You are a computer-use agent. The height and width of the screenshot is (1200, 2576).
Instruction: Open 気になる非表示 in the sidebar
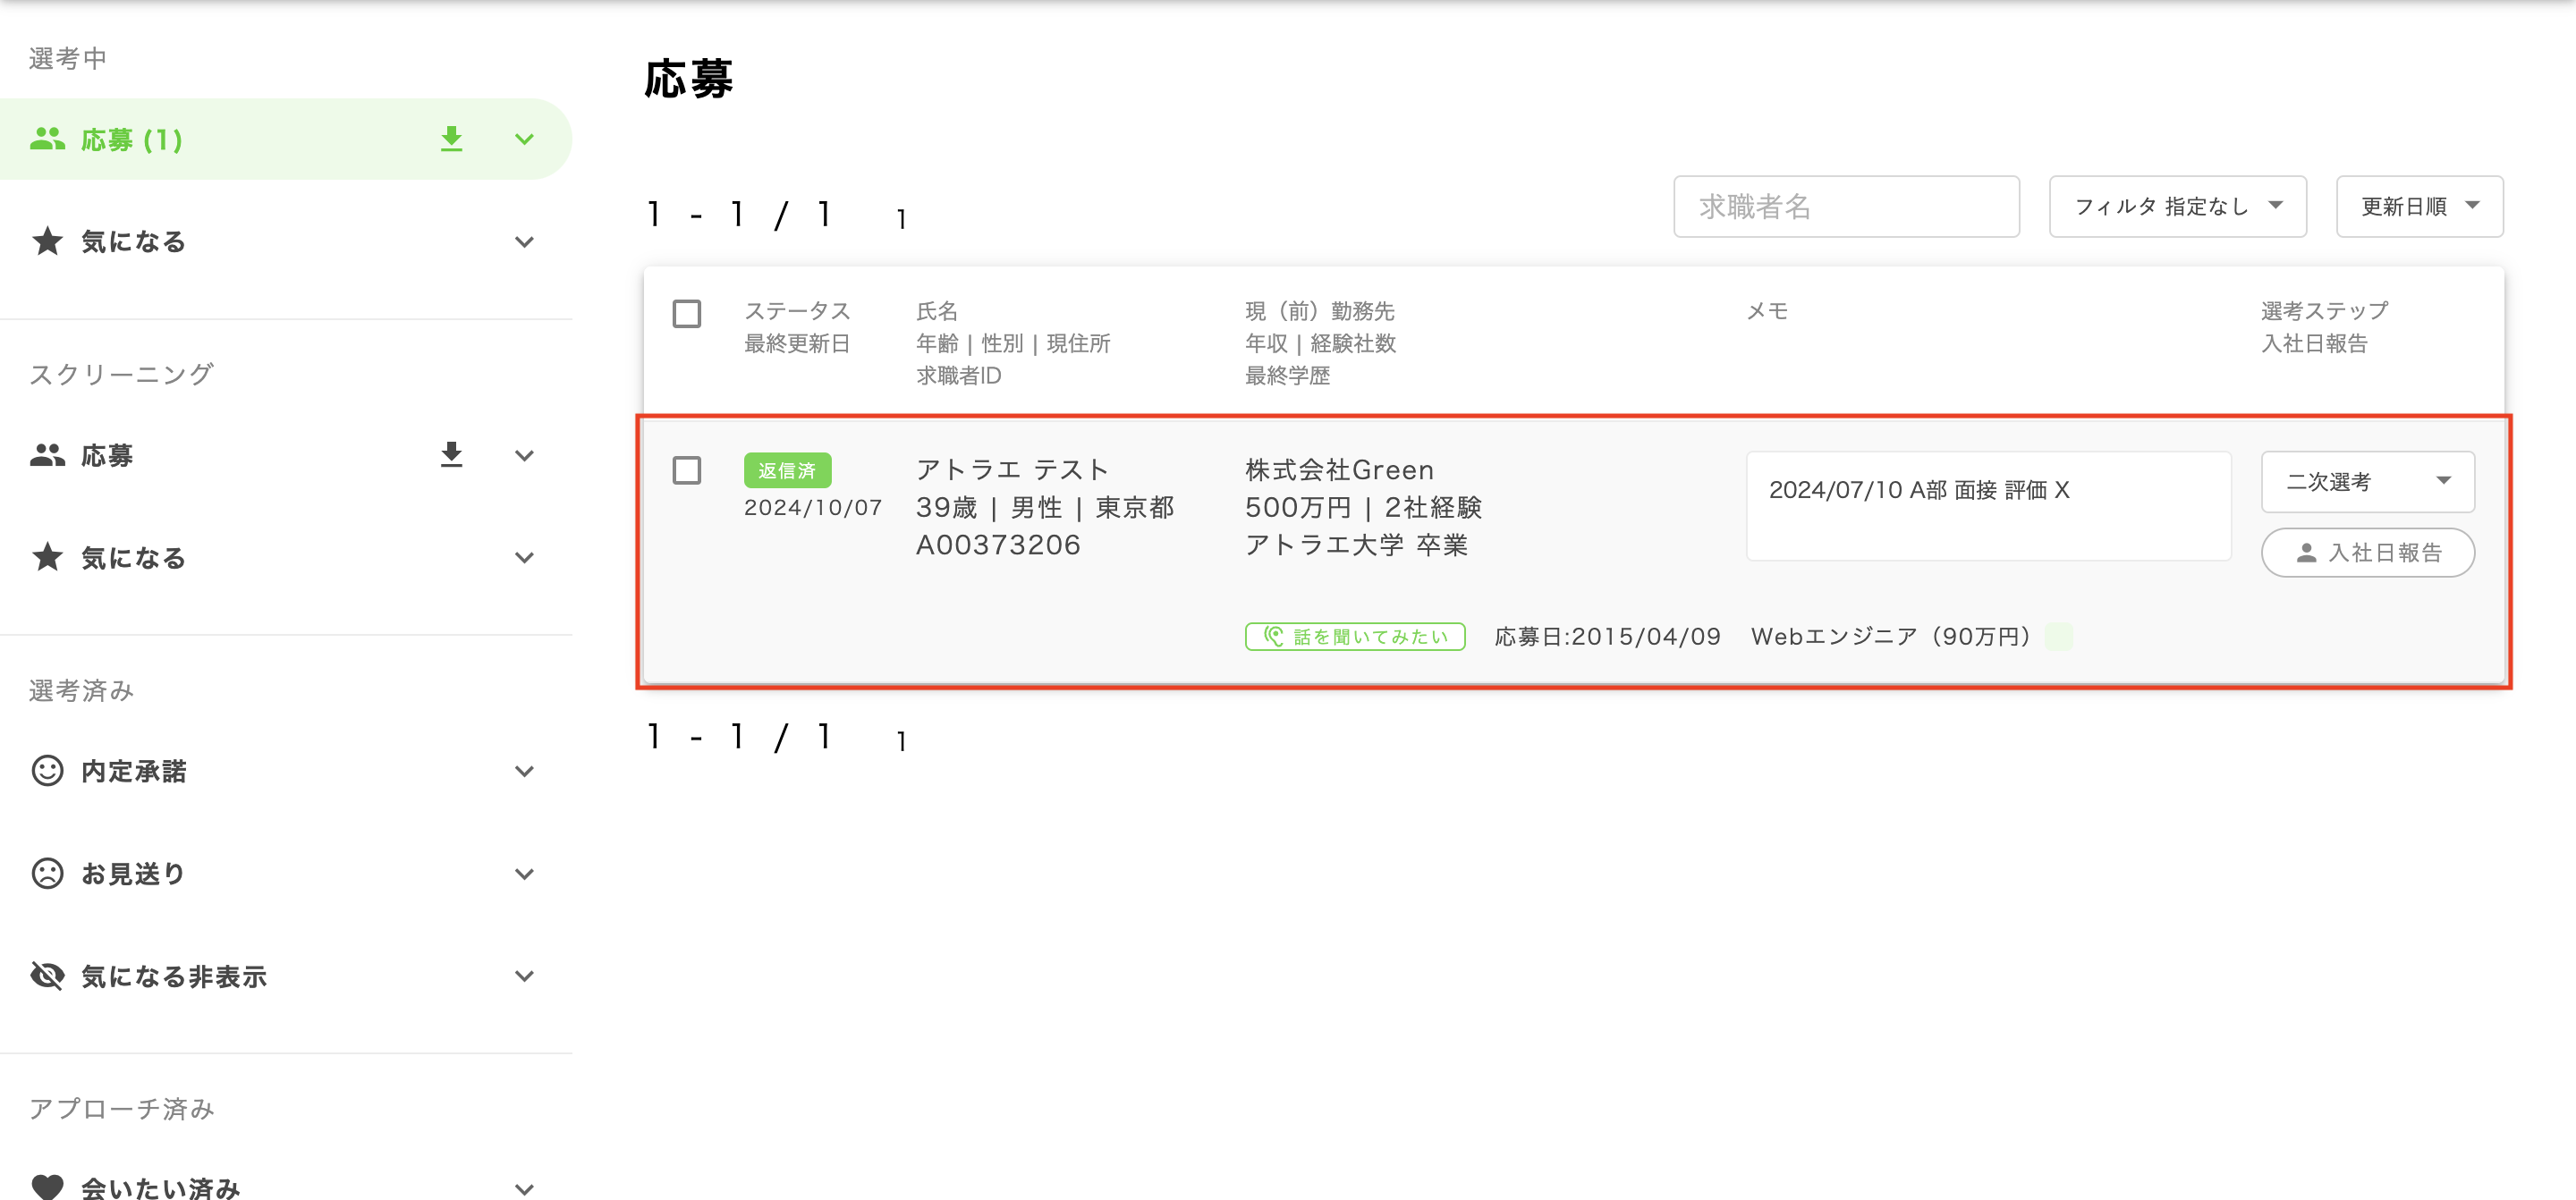(x=174, y=976)
